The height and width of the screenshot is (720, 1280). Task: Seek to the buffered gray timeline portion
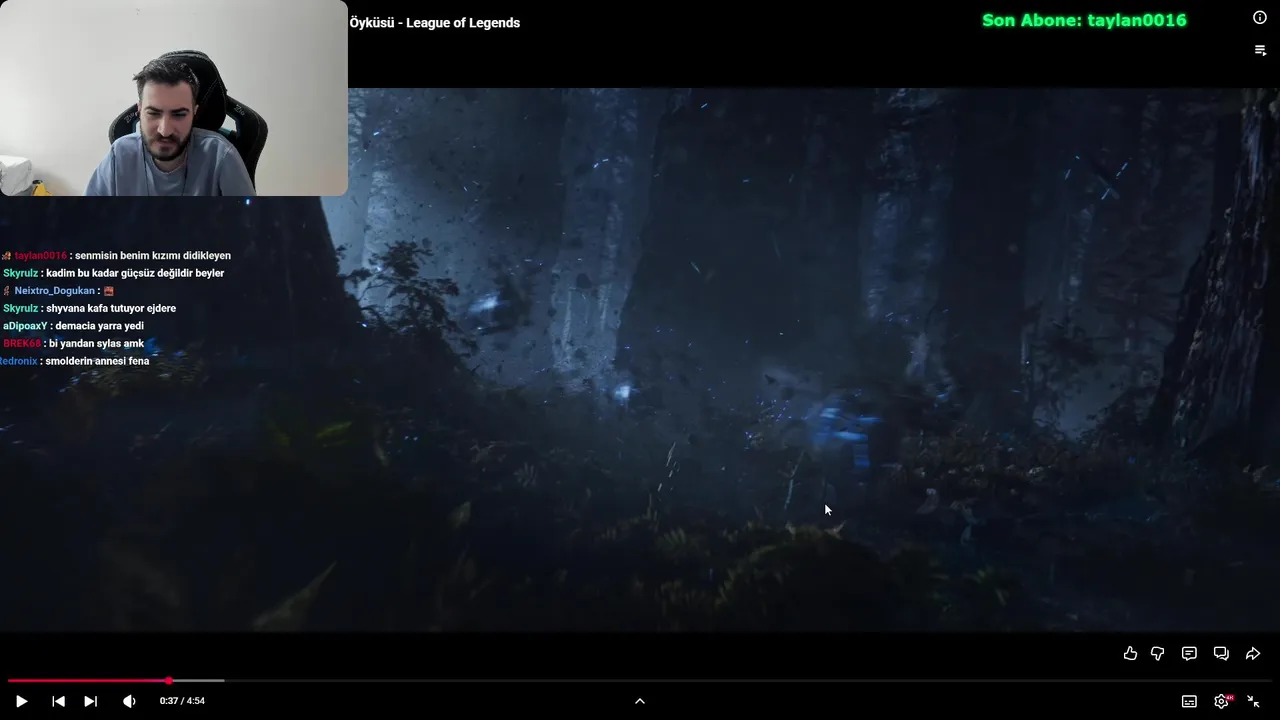(200, 681)
